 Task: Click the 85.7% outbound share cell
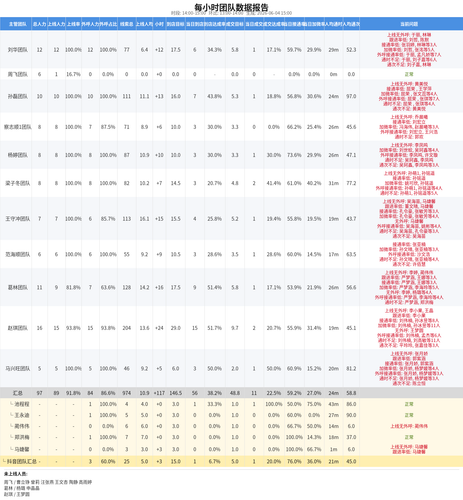click(108, 219)
